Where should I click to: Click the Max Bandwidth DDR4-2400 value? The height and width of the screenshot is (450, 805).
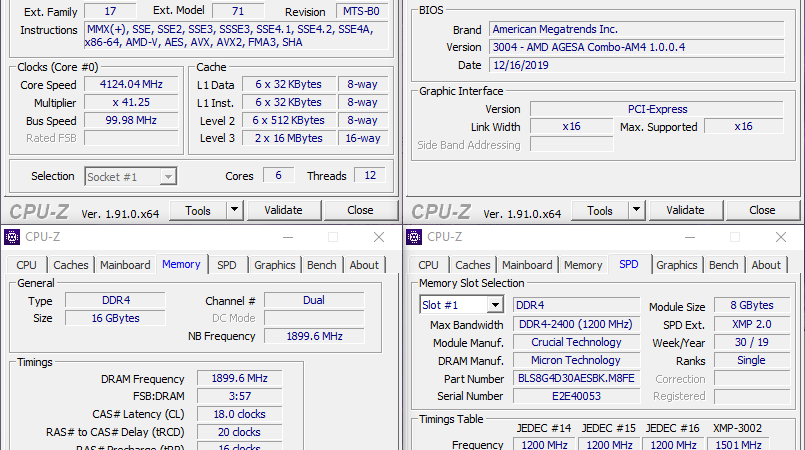point(576,324)
